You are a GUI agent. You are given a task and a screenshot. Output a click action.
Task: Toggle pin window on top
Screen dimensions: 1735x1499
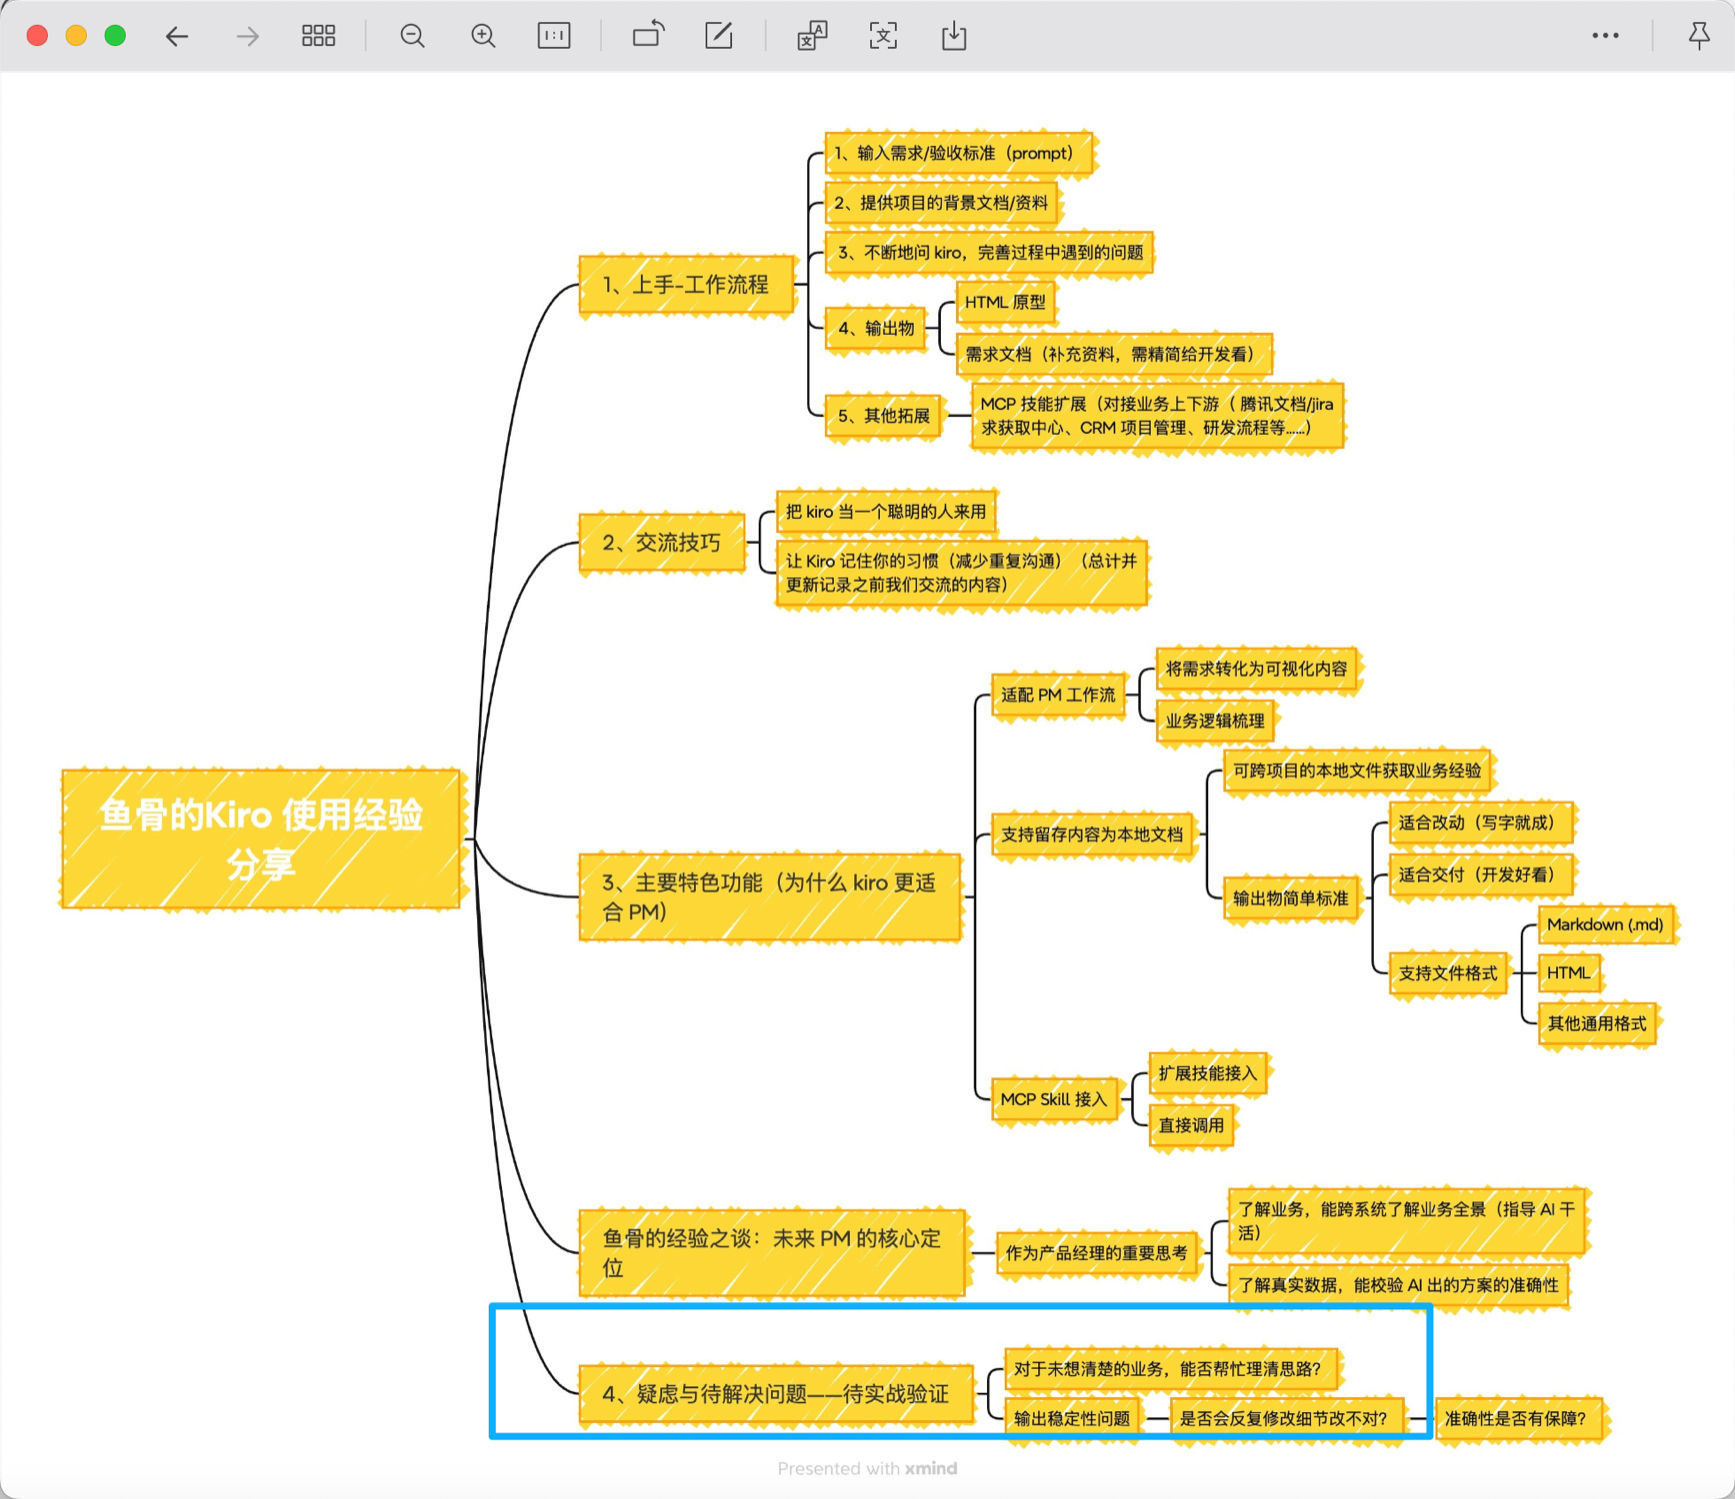tap(1698, 37)
